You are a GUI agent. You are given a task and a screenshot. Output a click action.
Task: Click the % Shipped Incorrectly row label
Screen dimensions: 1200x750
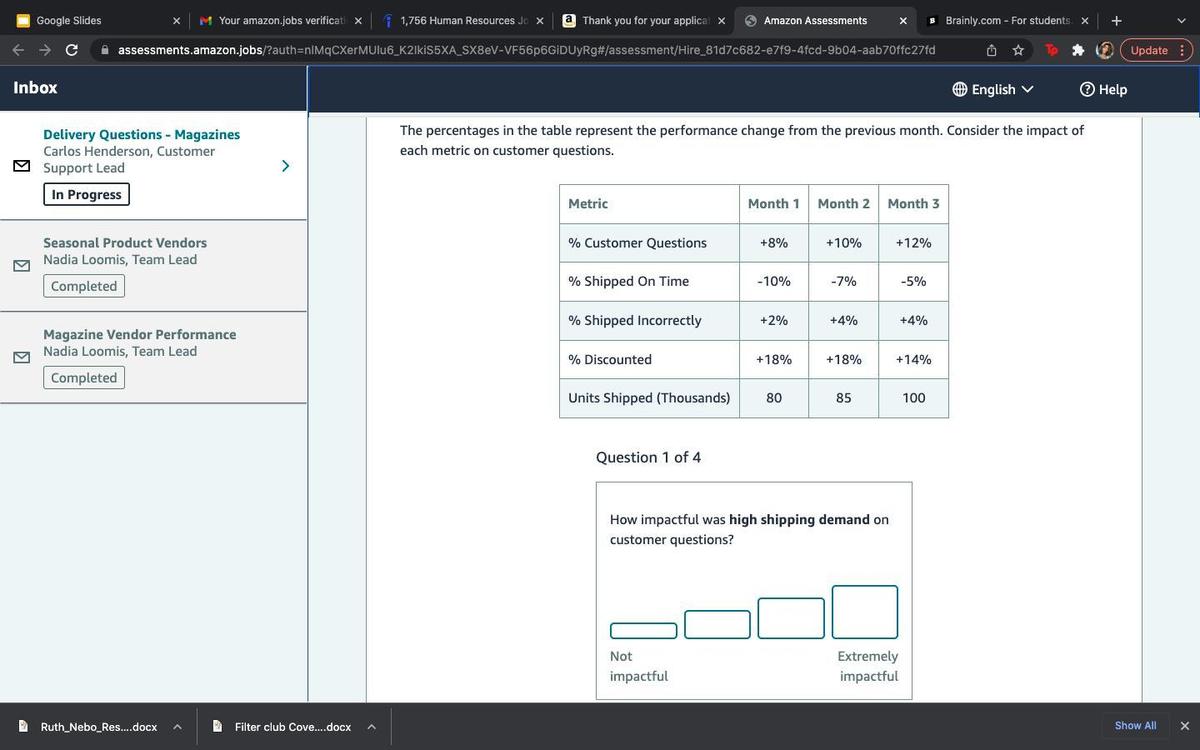point(634,320)
